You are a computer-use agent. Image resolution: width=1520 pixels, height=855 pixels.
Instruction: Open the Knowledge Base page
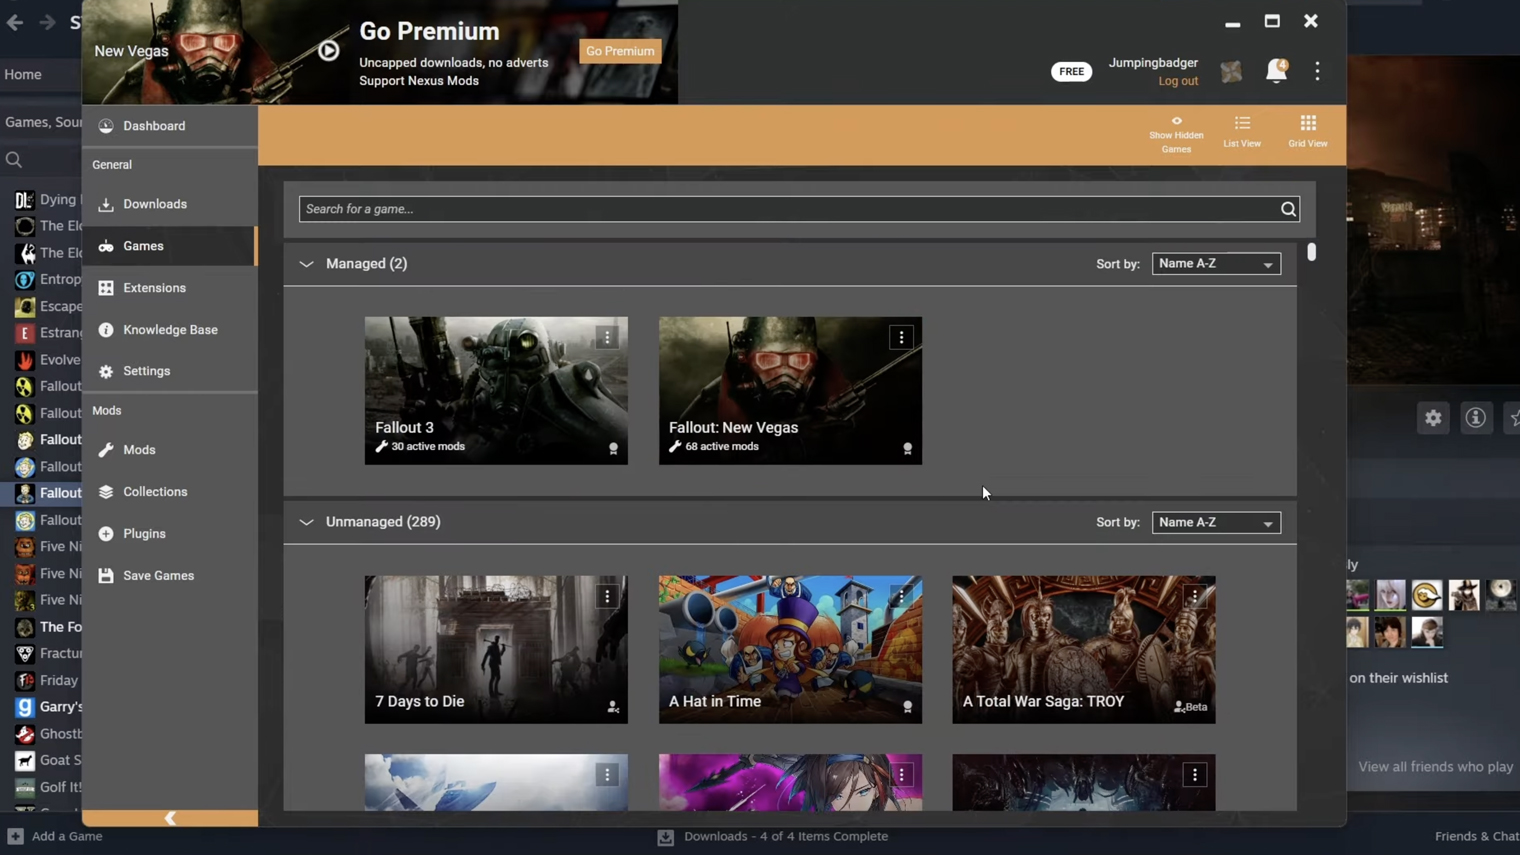coord(169,330)
